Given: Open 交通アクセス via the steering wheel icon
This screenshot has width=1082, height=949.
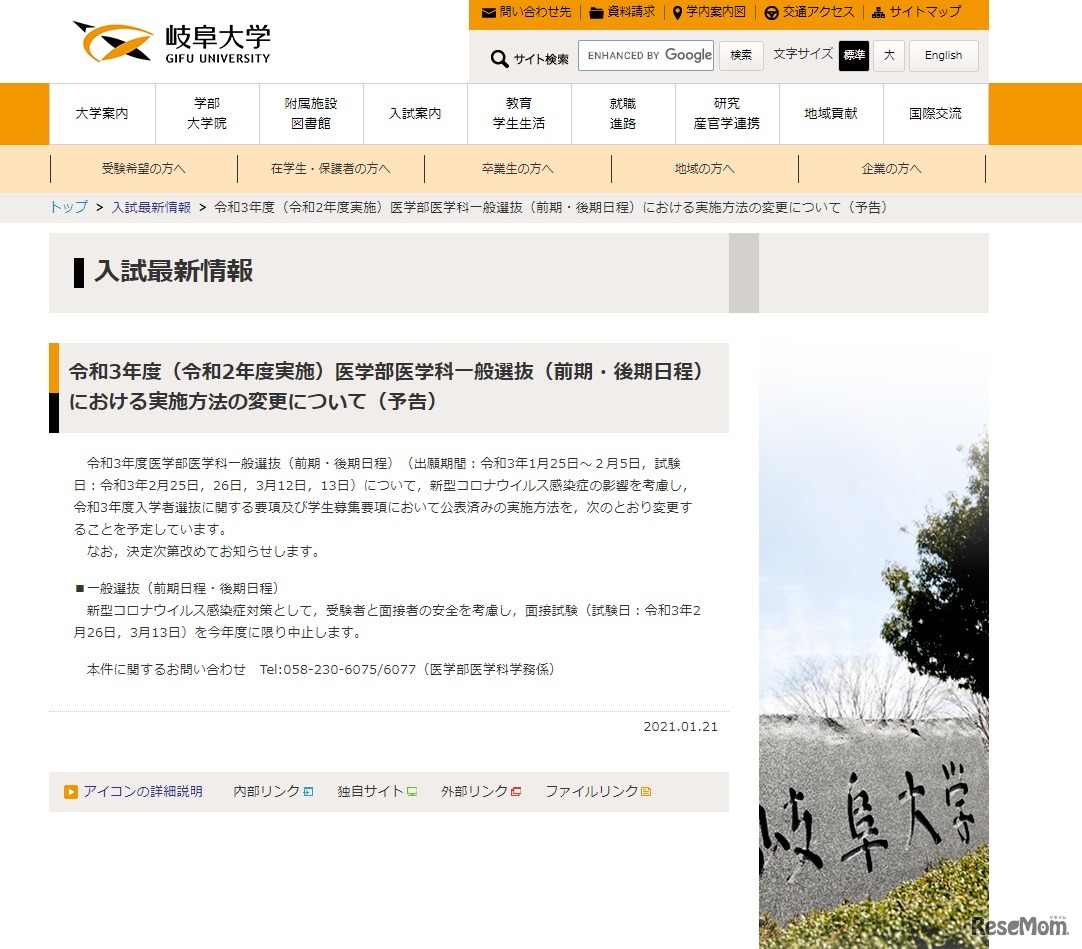Looking at the screenshot, I should 771,13.
